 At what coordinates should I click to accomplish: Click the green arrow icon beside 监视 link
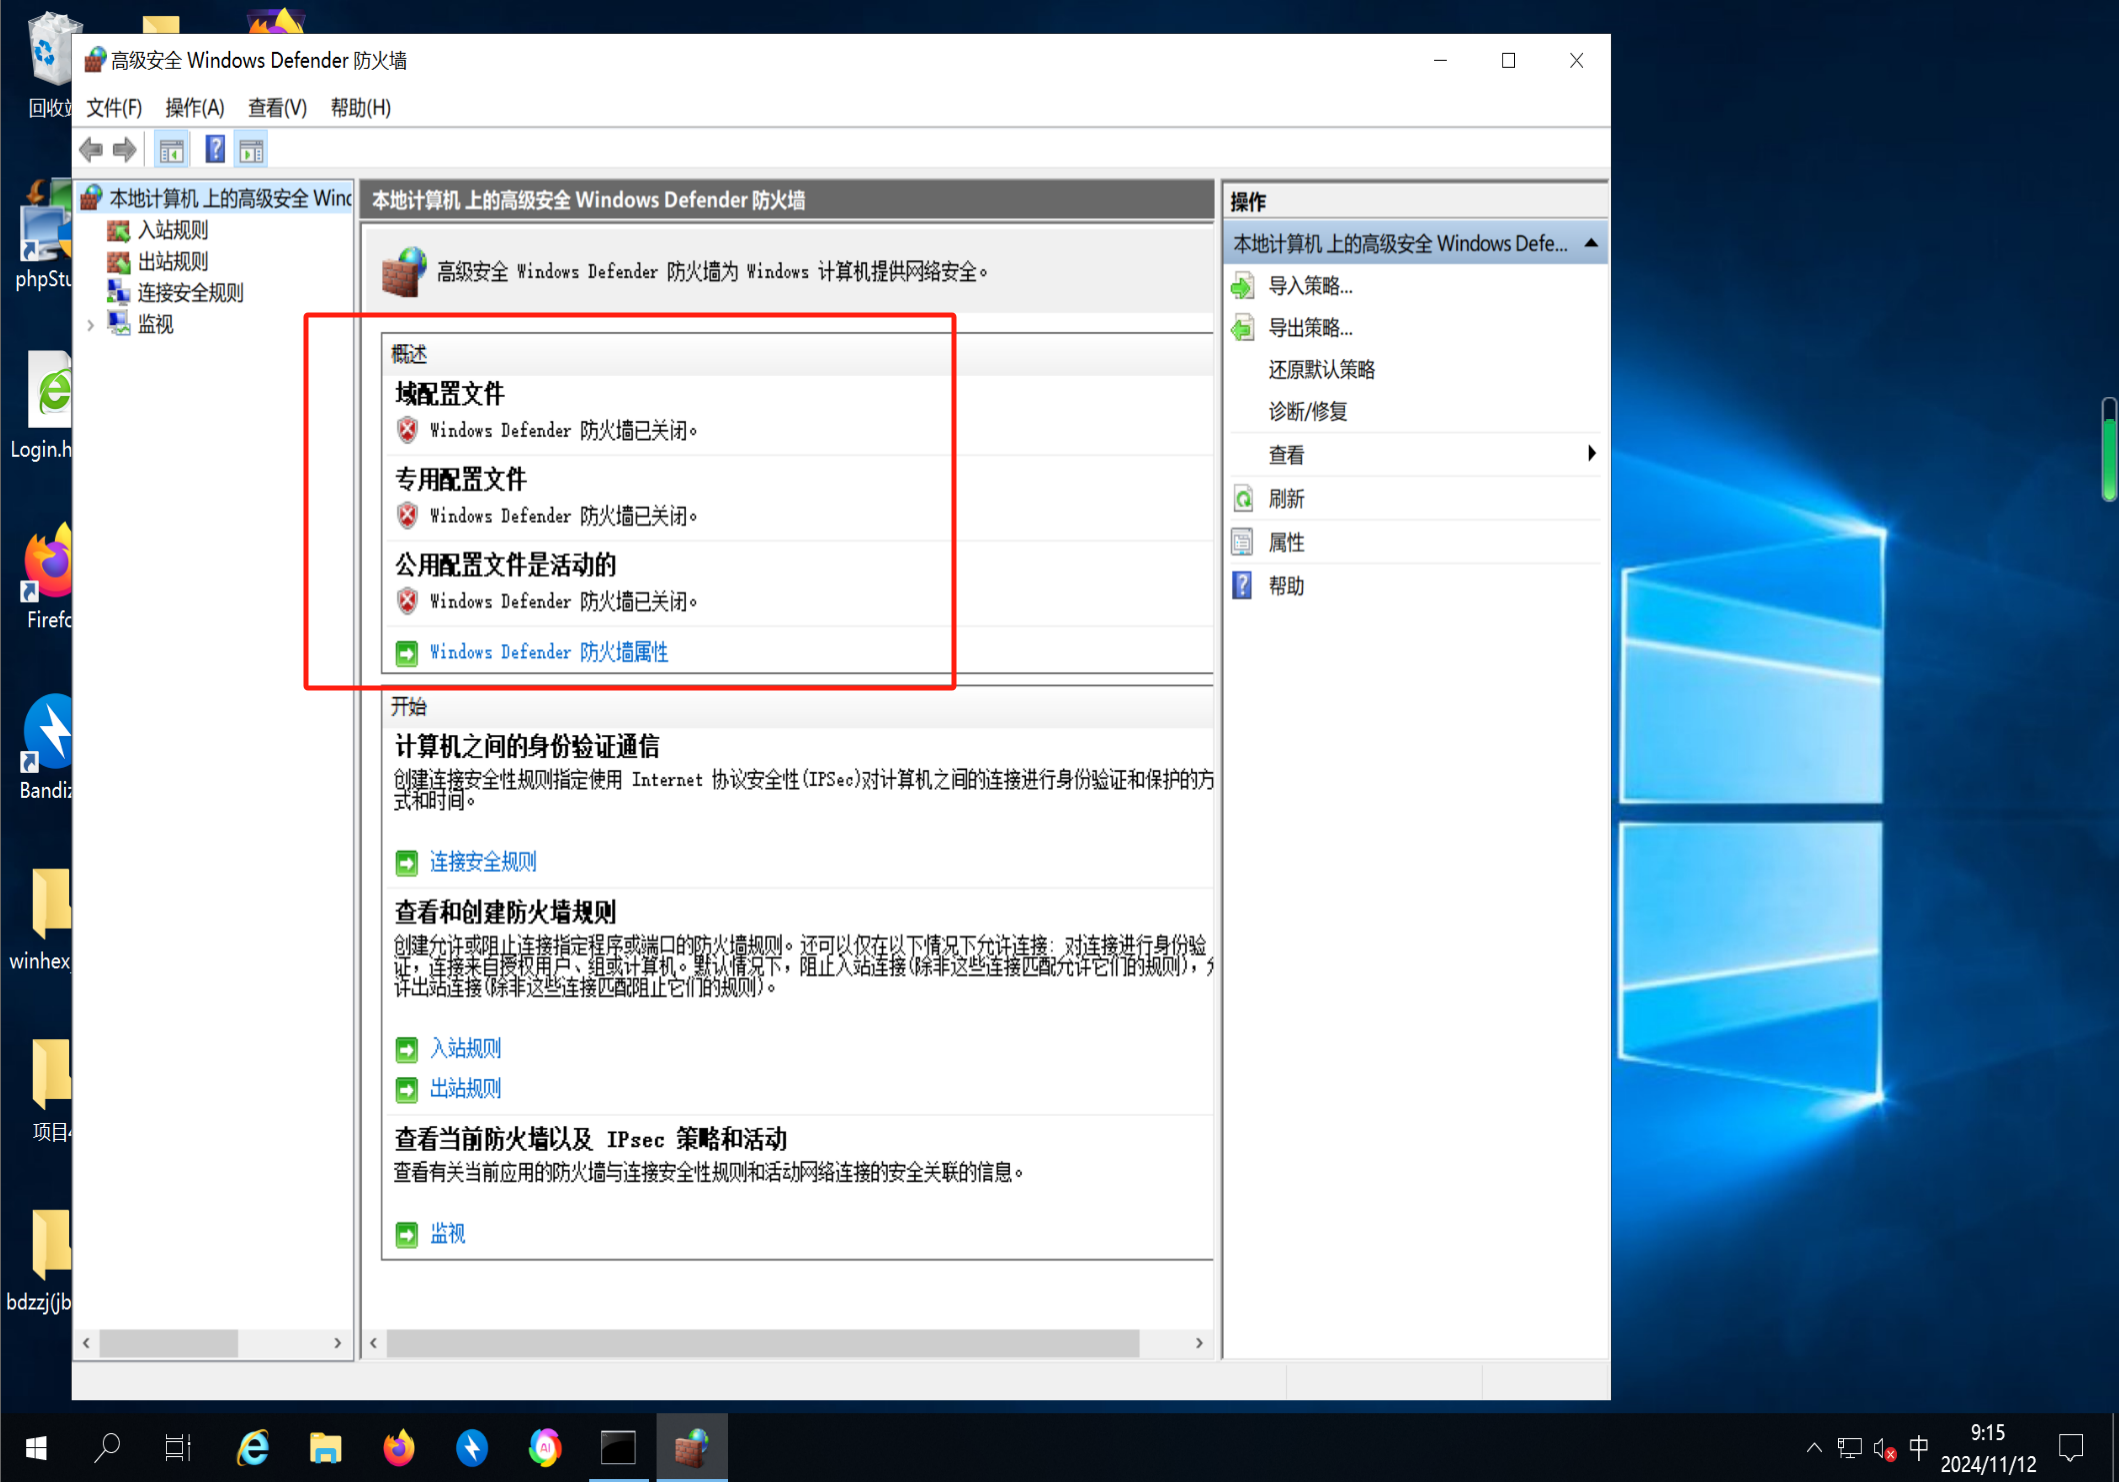pos(406,1235)
